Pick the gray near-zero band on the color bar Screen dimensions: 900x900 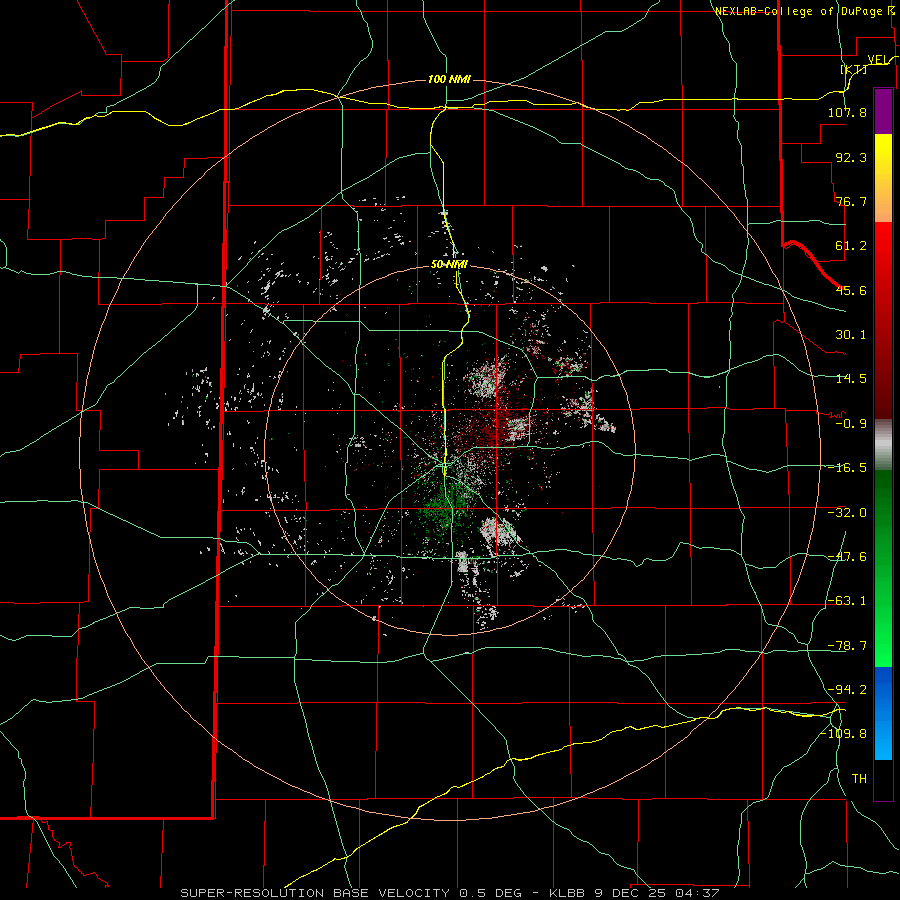(883, 445)
